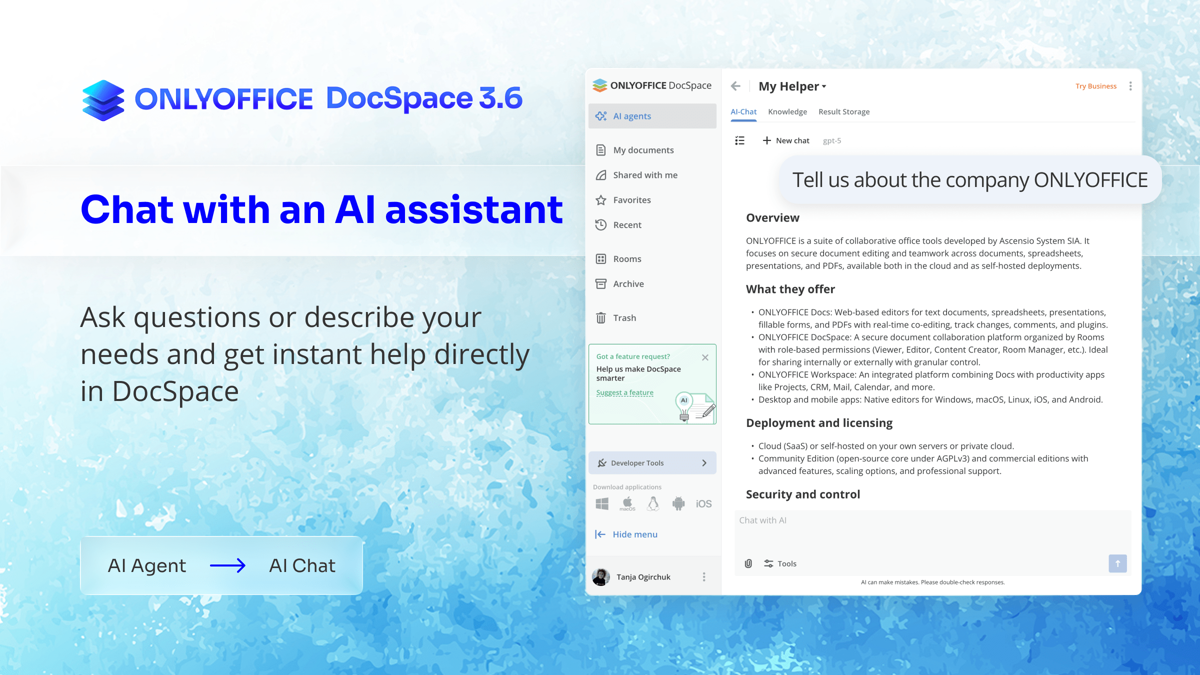Image resolution: width=1200 pixels, height=675 pixels.
Task: Close the feature request banner
Action: pyautogui.click(x=705, y=357)
